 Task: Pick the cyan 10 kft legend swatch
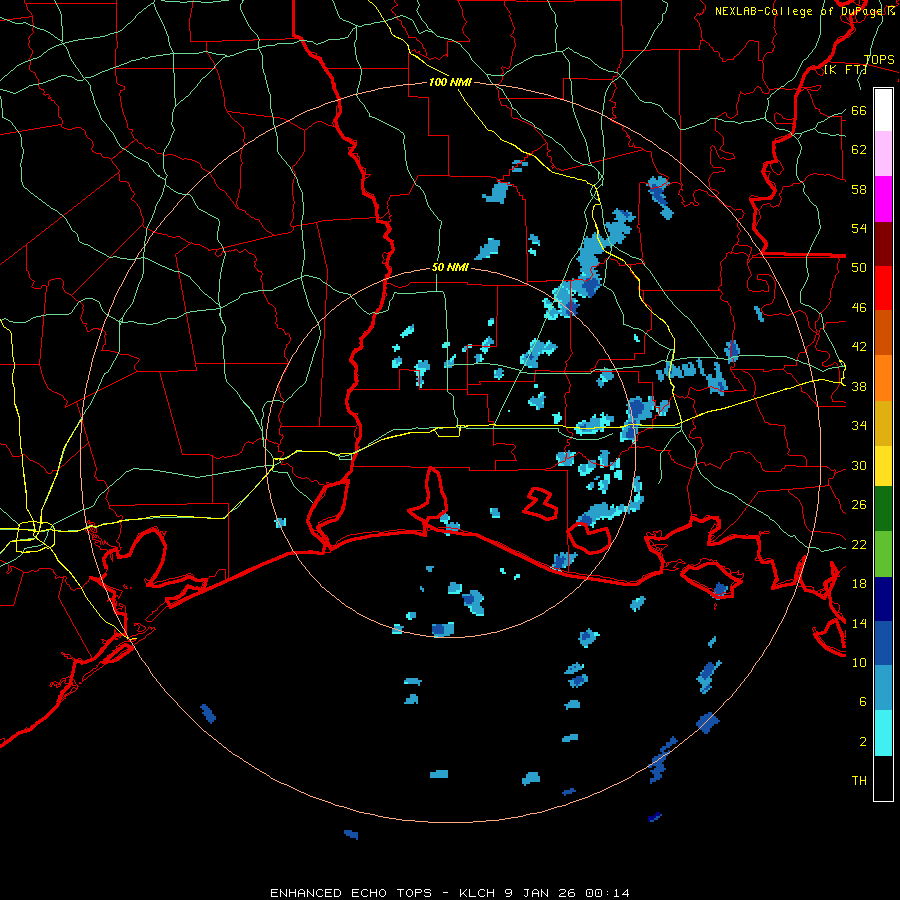(x=883, y=733)
